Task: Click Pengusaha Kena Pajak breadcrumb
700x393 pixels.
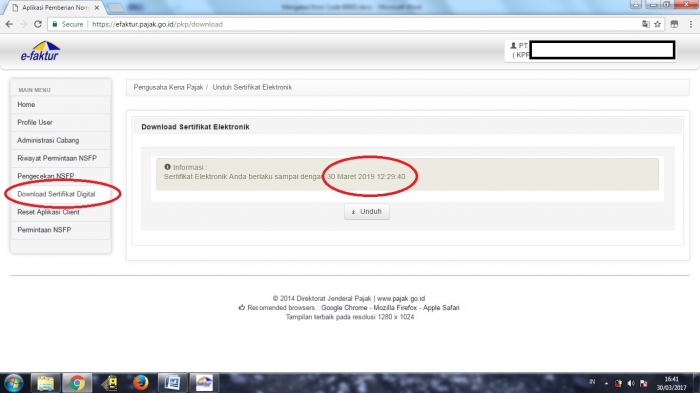Action: pos(168,87)
